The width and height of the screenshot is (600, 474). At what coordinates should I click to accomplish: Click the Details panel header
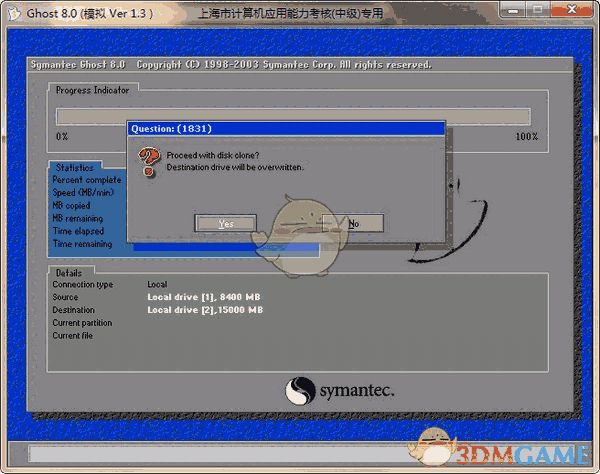click(x=69, y=272)
